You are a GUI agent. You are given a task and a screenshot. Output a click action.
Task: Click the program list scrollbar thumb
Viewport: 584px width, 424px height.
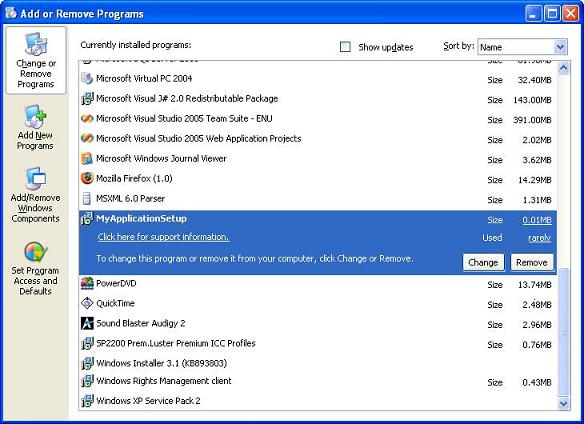coord(564,332)
